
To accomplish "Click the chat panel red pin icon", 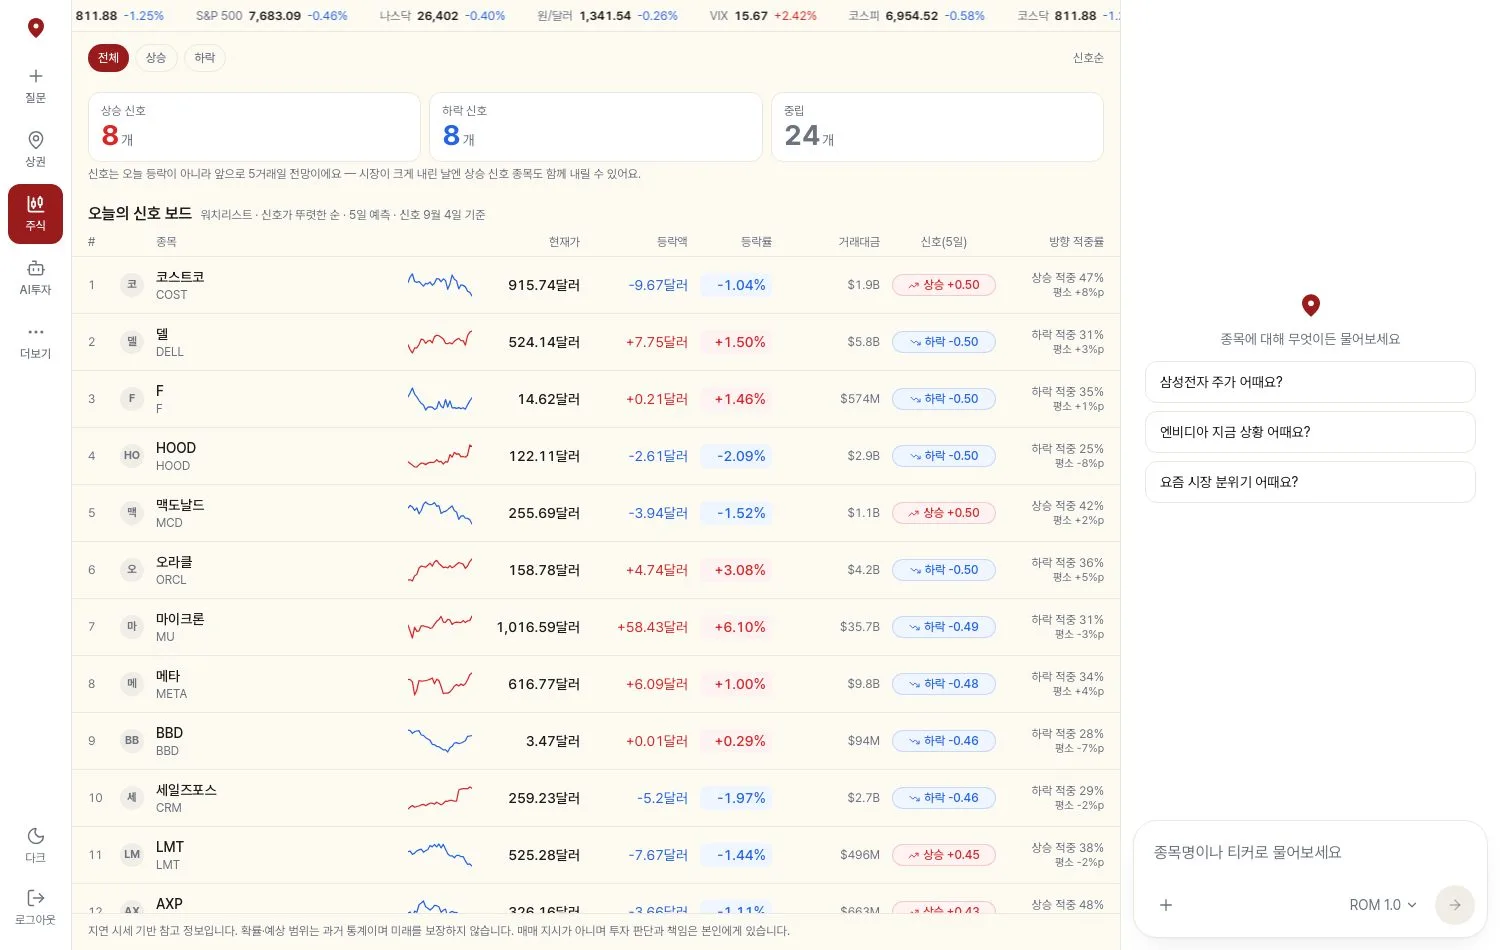I will coord(1311,305).
